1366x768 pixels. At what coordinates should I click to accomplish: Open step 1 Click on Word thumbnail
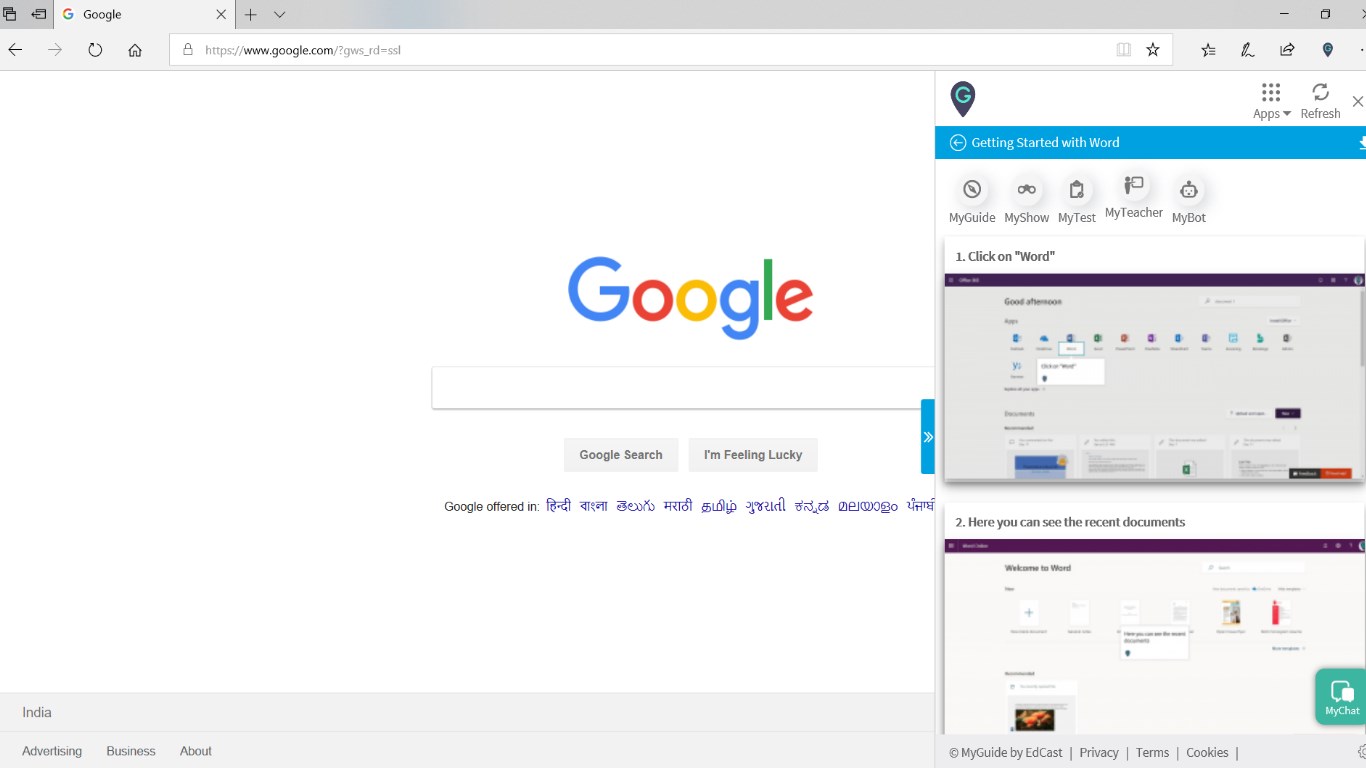click(x=1154, y=377)
